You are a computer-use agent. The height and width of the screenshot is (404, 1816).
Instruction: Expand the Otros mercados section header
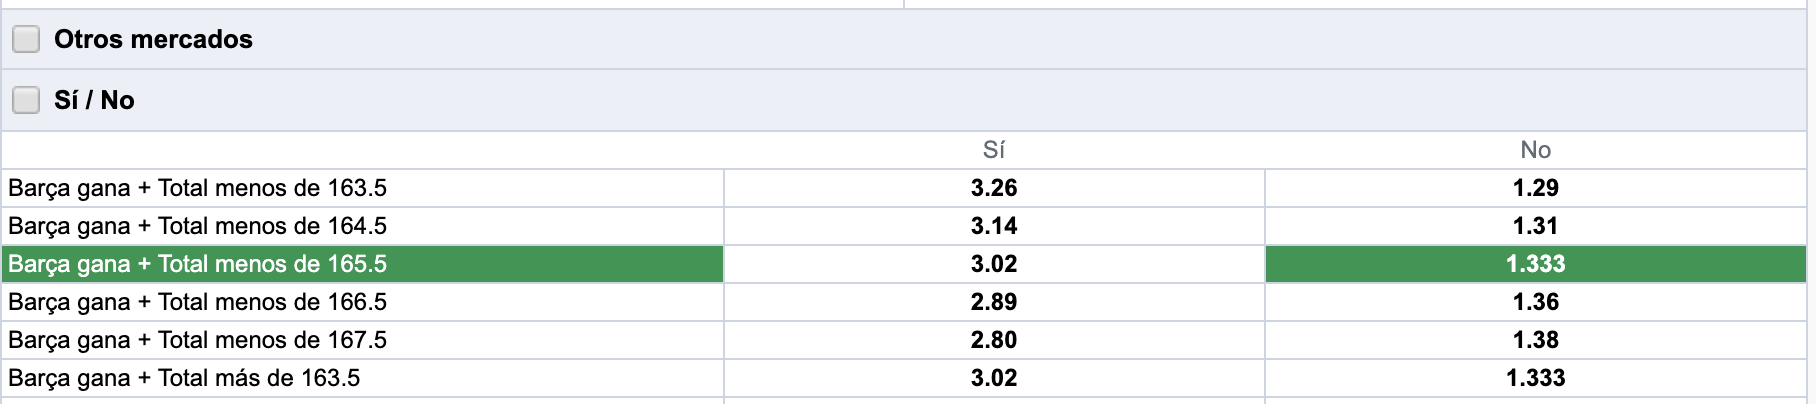pos(908,39)
